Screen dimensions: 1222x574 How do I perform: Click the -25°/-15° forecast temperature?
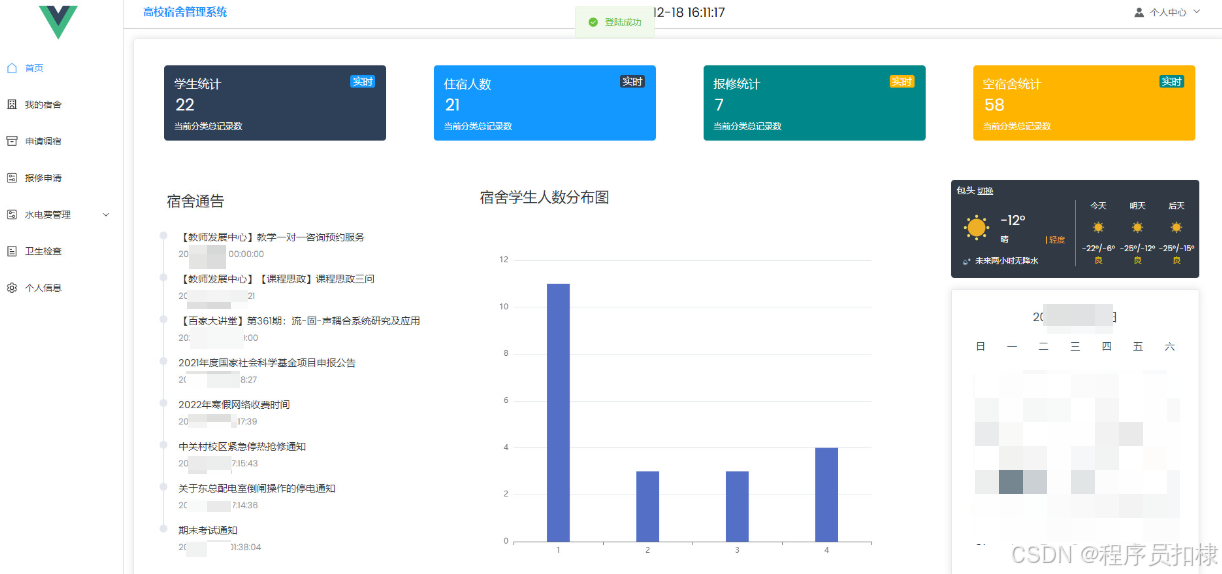[1176, 248]
